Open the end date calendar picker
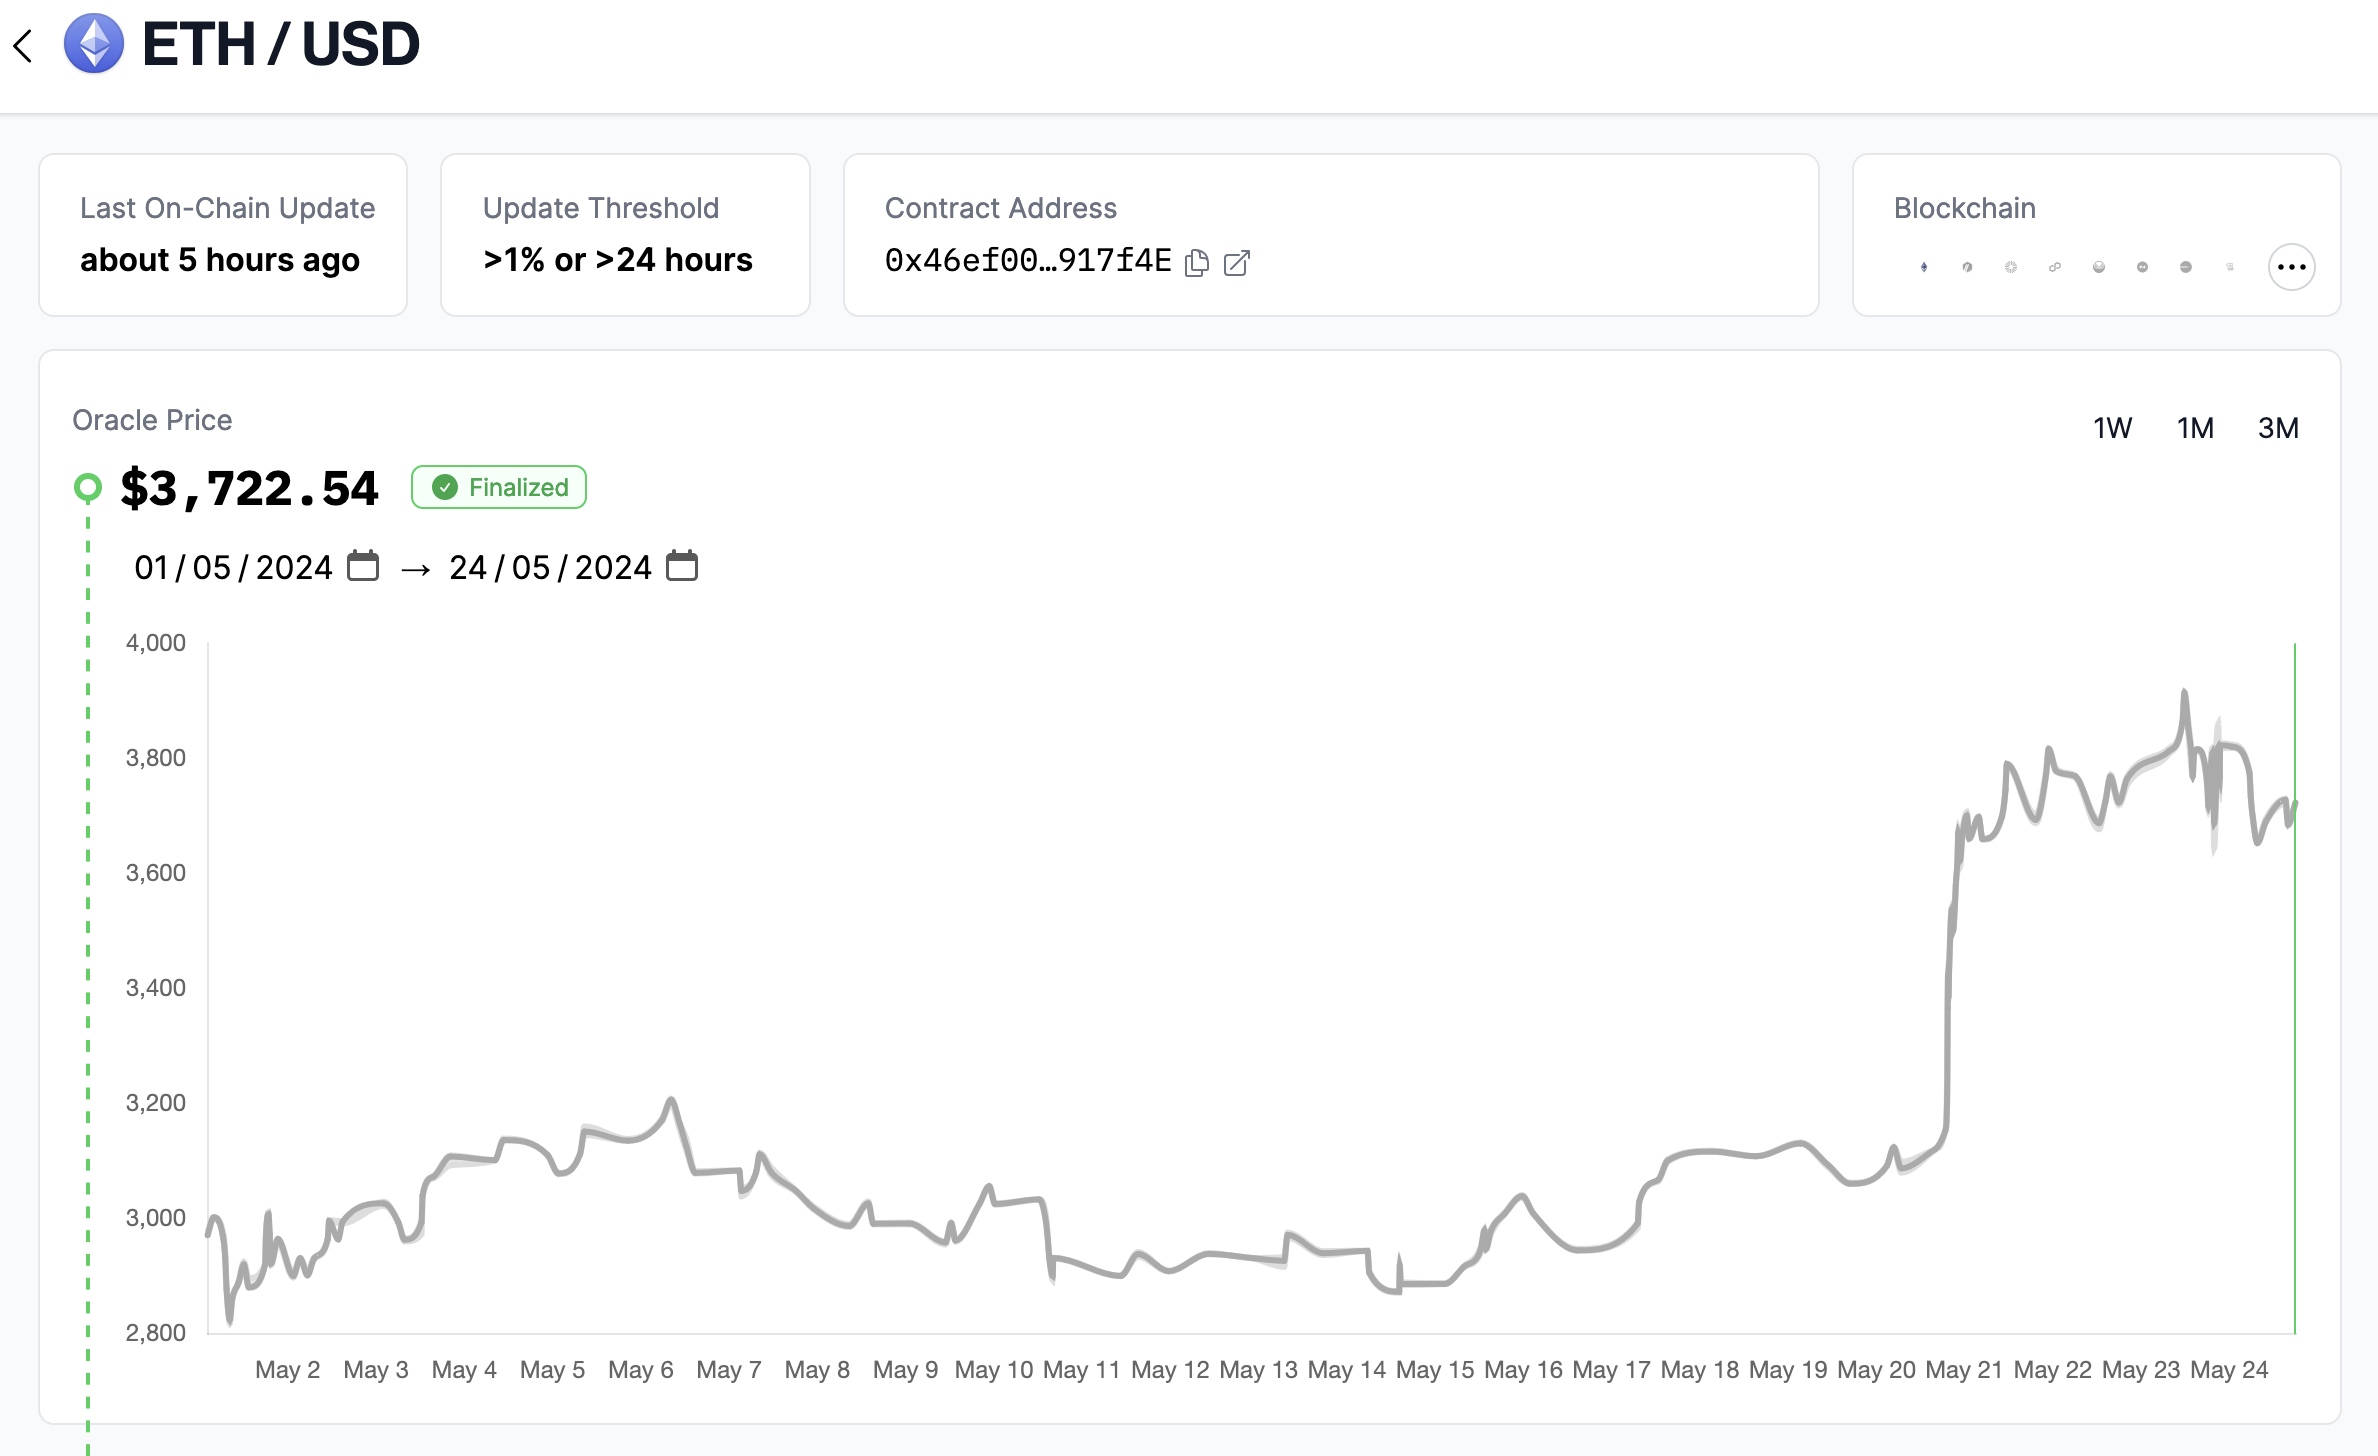 click(x=682, y=566)
